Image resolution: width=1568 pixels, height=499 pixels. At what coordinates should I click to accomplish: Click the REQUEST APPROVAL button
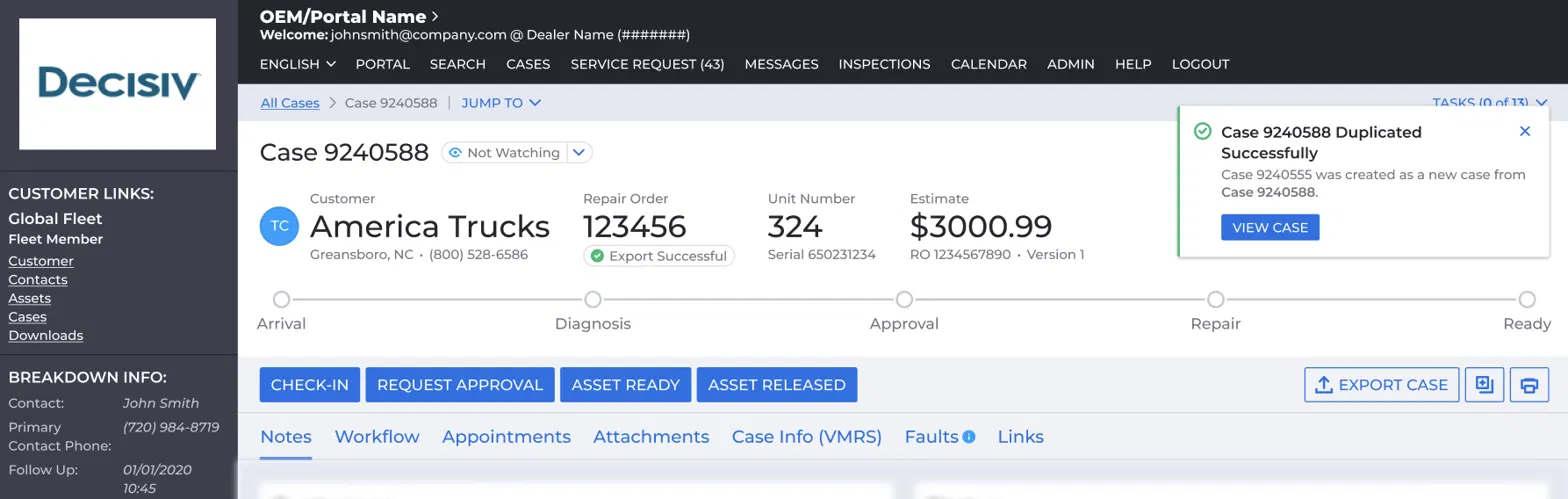460,385
